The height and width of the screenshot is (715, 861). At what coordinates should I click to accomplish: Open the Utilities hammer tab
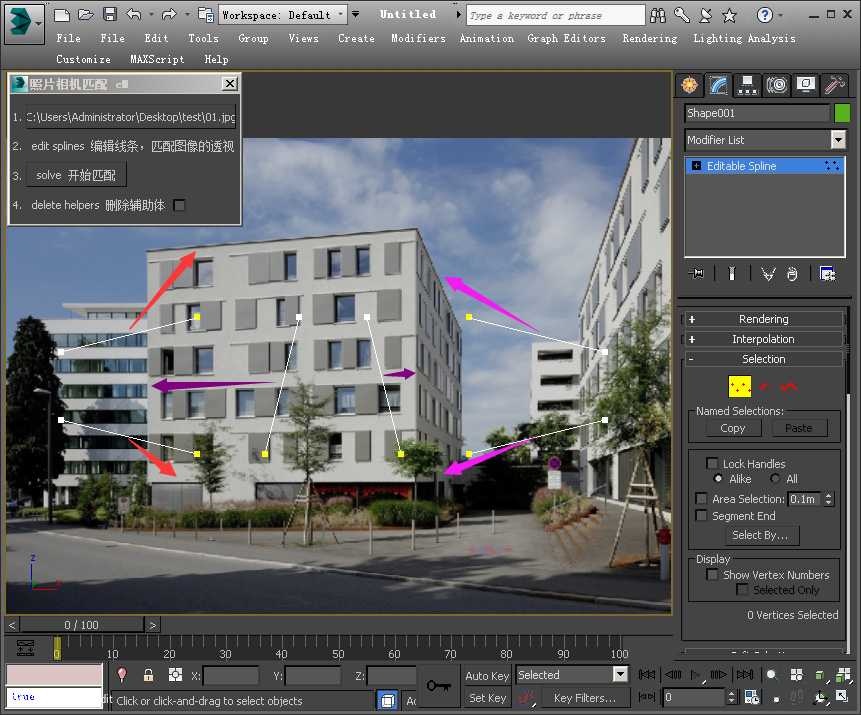coord(836,85)
